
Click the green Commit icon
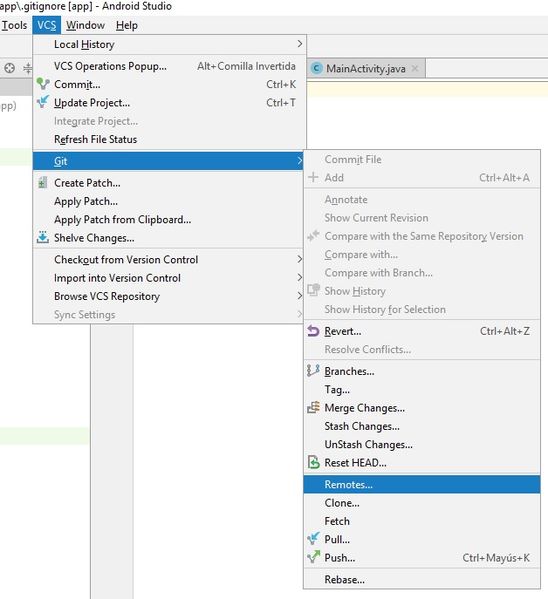43,84
